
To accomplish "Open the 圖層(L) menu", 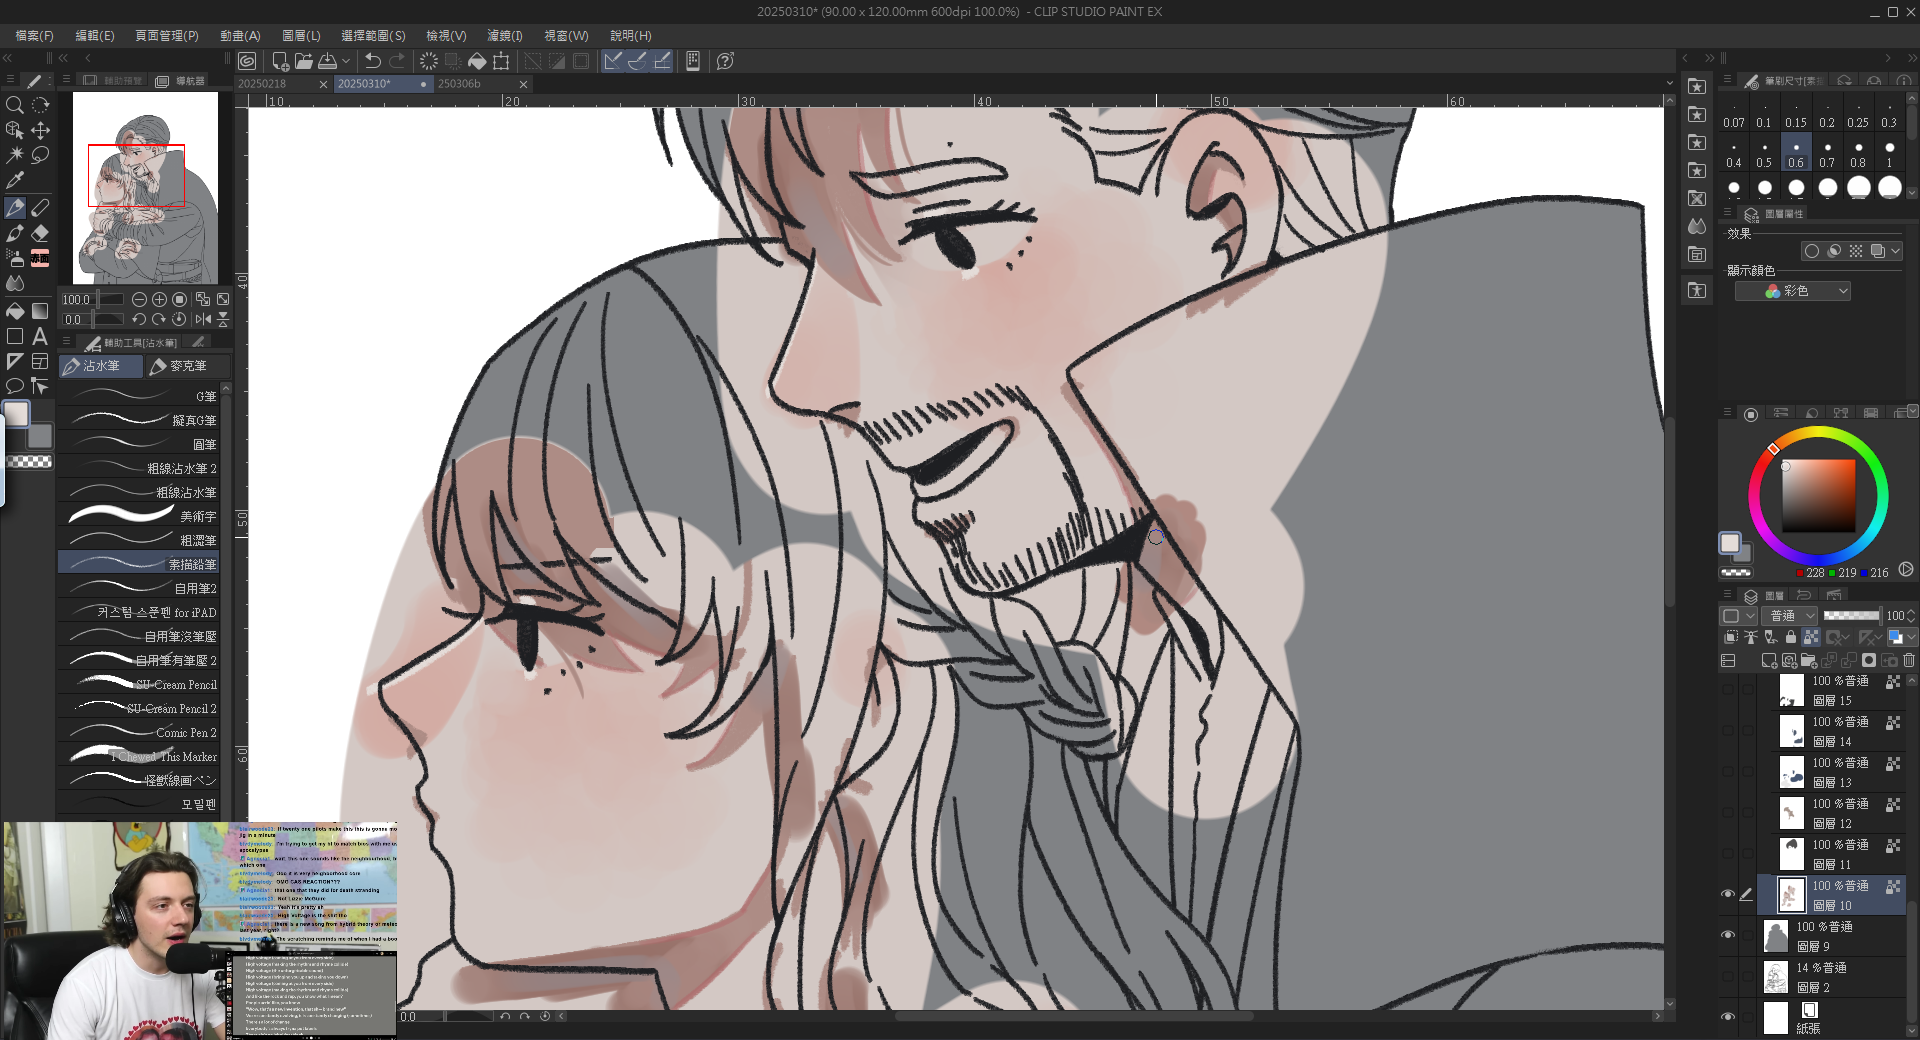I will (301, 35).
